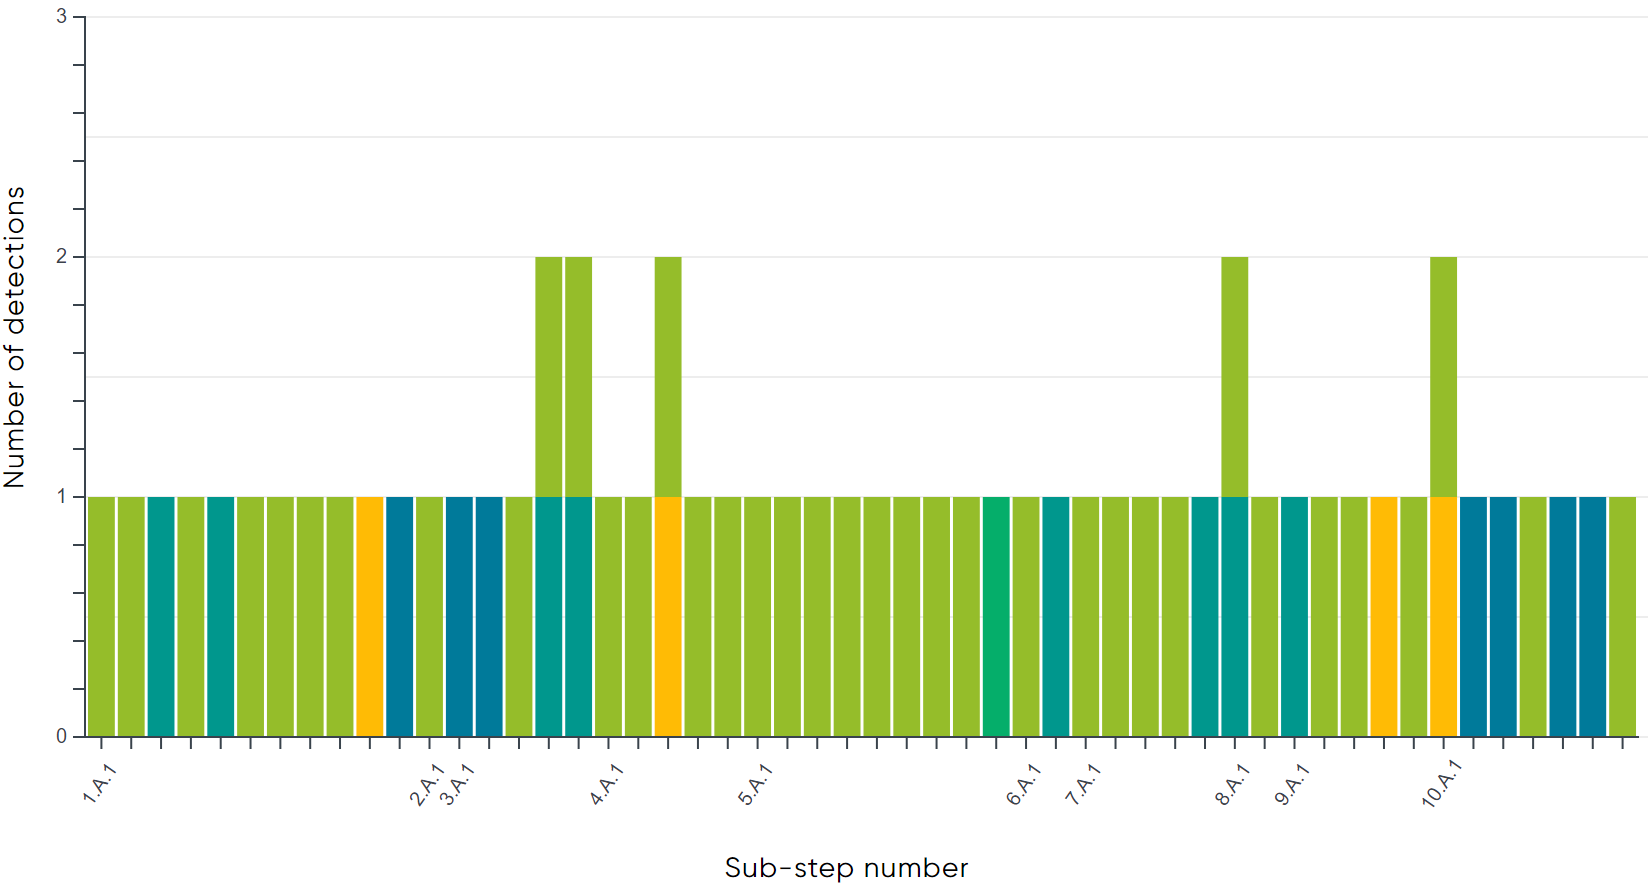Select upper green segment of the 10.A.1 bar

[x=1443, y=377]
